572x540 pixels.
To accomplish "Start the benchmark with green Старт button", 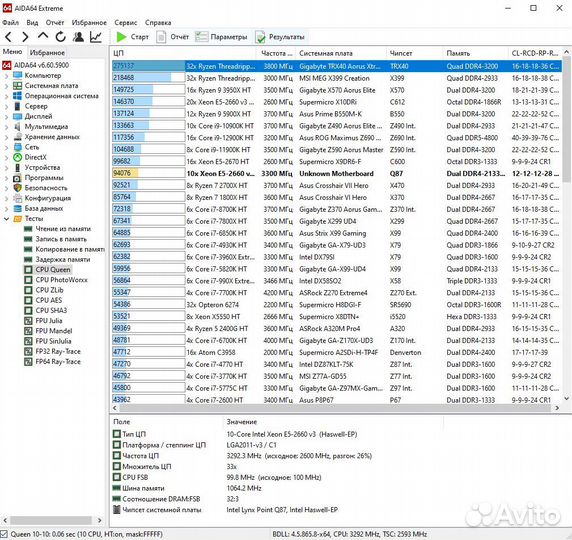I will click(x=132, y=37).
